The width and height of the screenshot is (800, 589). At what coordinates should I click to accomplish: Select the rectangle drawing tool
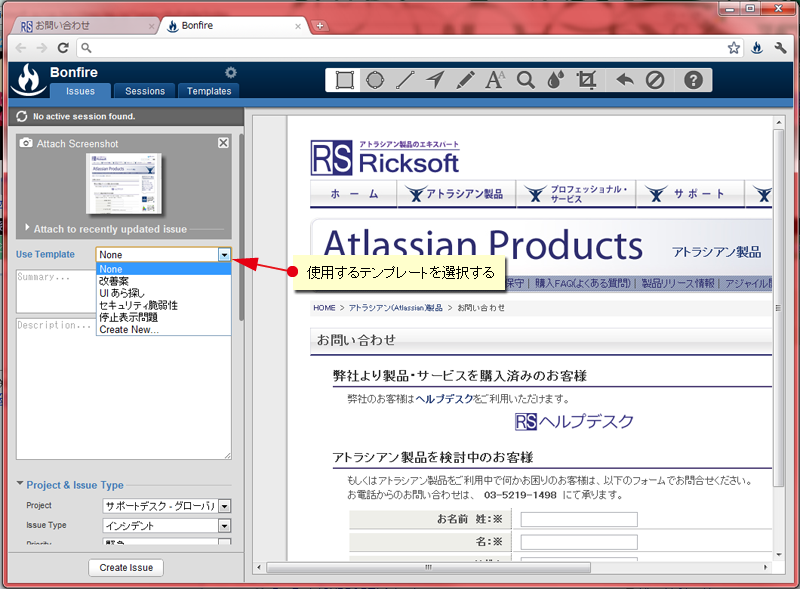344,80
